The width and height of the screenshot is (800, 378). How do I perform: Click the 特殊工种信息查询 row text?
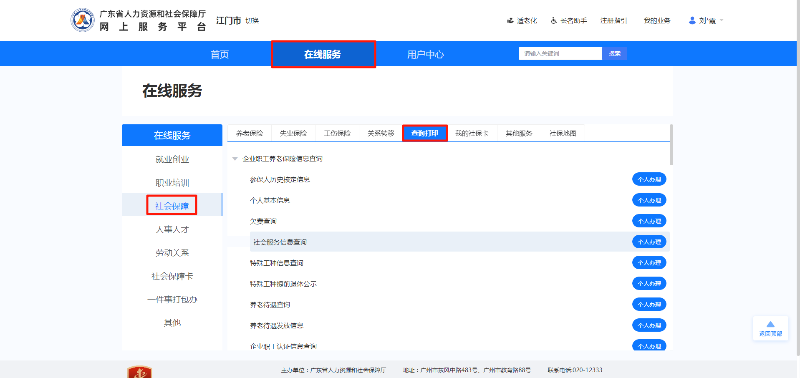[x=277, y=263]
